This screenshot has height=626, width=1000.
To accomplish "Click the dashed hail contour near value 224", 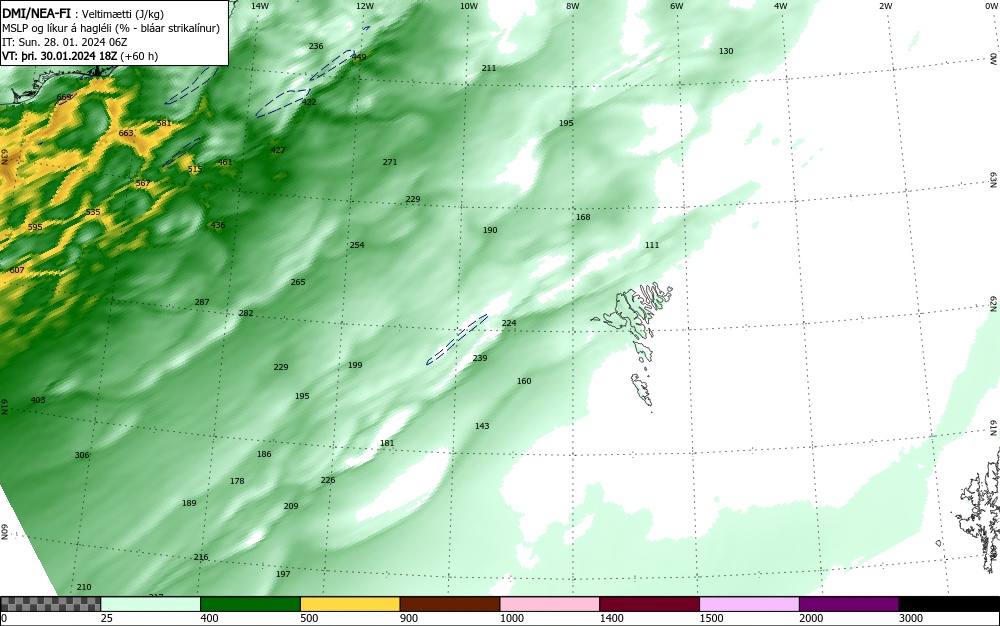I will (457, 339).
